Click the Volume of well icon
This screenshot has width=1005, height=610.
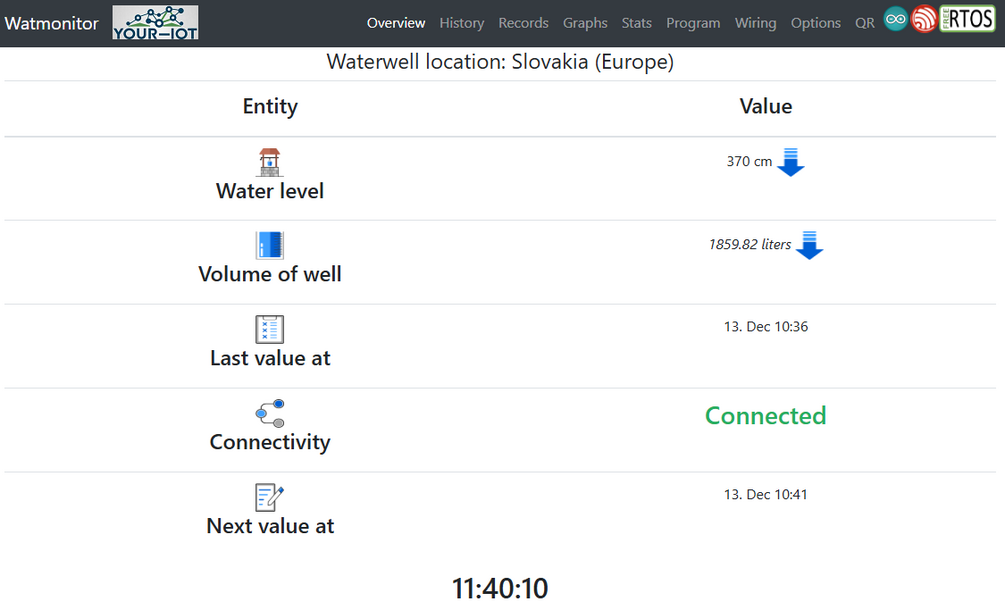tap(269, 243)
